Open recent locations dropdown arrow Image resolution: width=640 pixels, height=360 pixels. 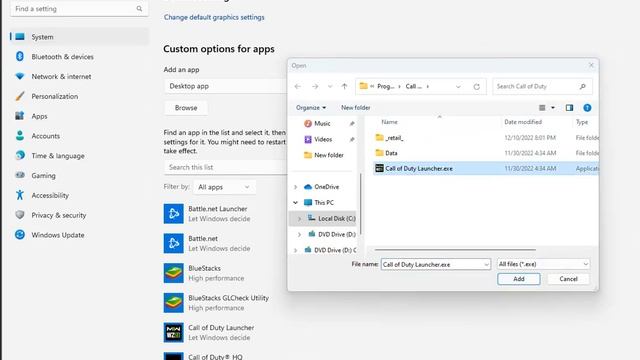[x=330, y=87]
